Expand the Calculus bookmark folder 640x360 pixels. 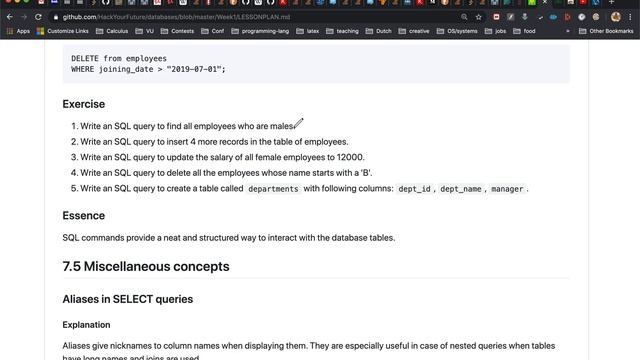[x=112, y=31]
